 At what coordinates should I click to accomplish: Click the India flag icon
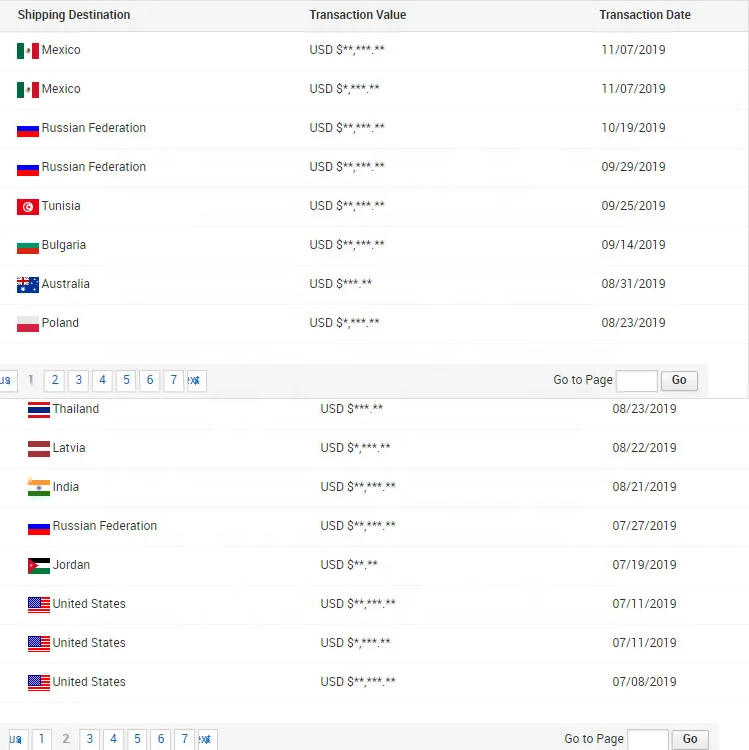tap(39, 488)
